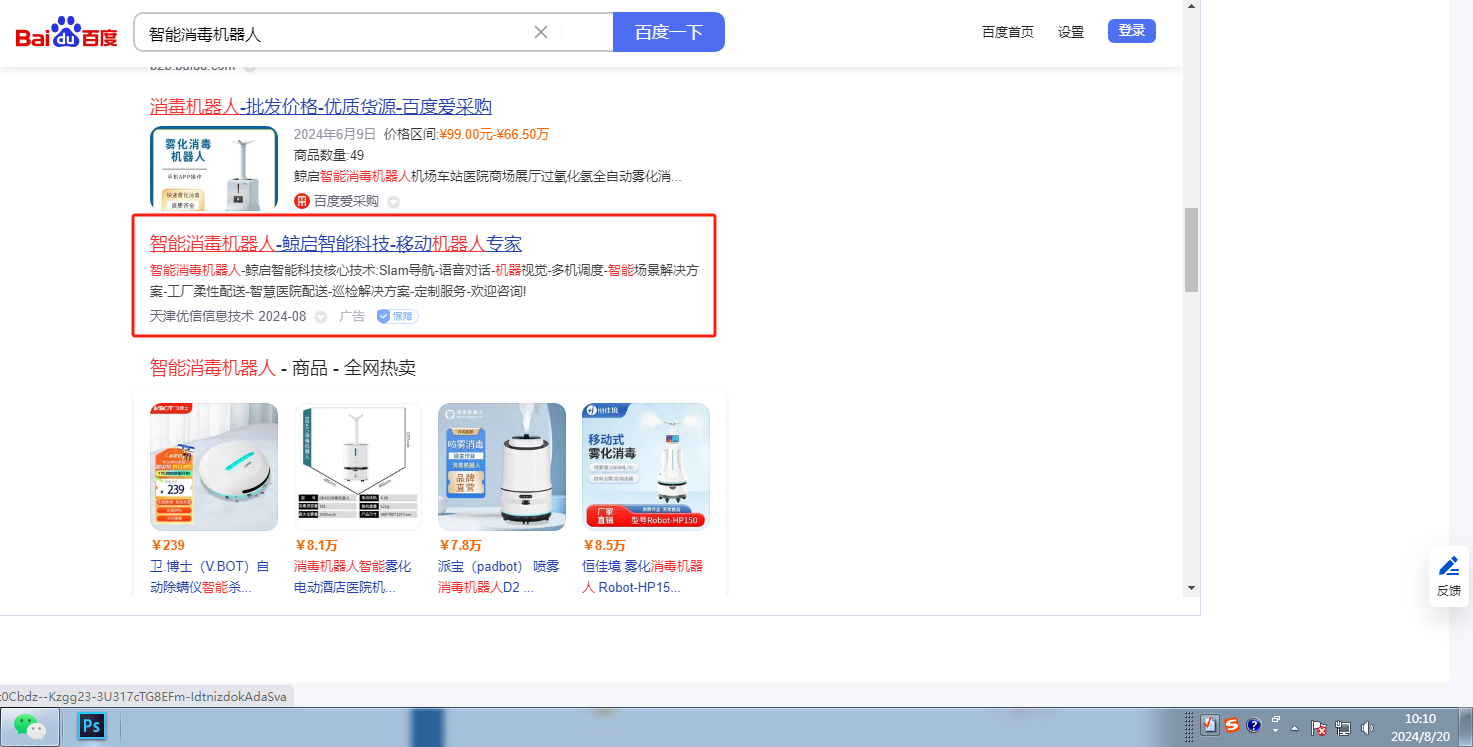Click the ¥7.8万 price label
The height and width of the screenshot is (747, 1473).
point(460,545)
